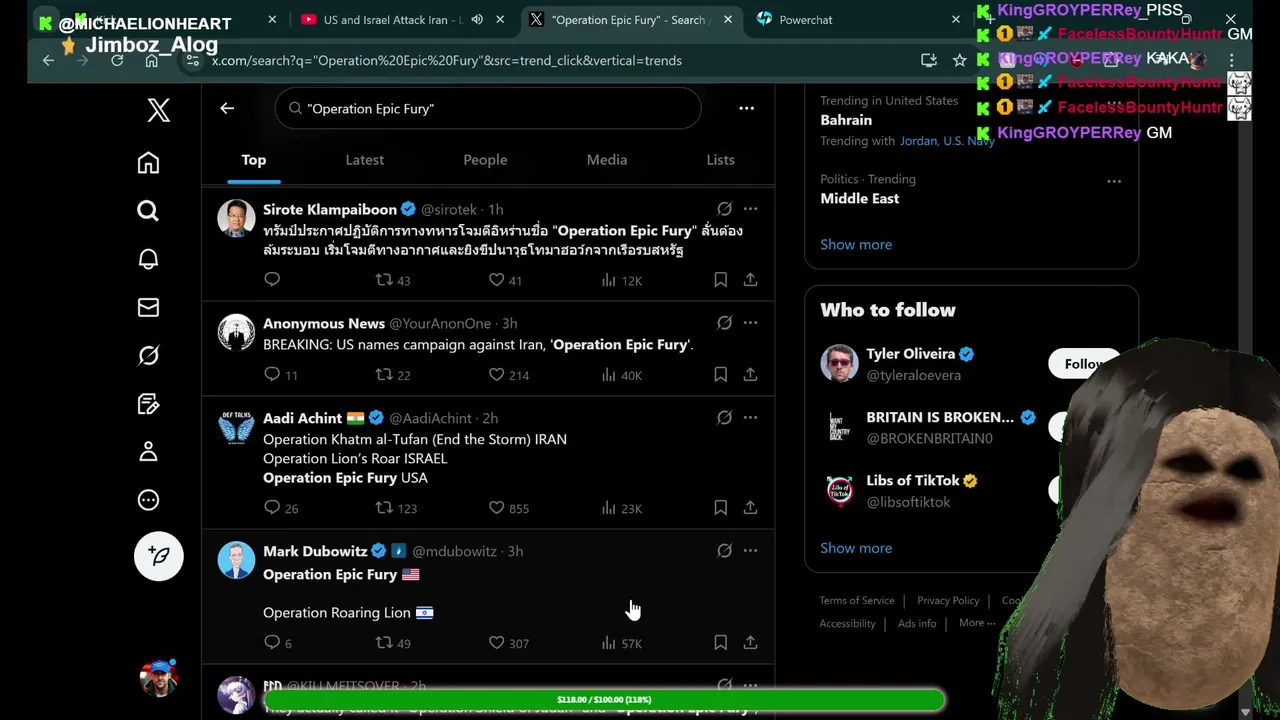Repost Sirote Klampaiboon's post

tap(392, 280)
